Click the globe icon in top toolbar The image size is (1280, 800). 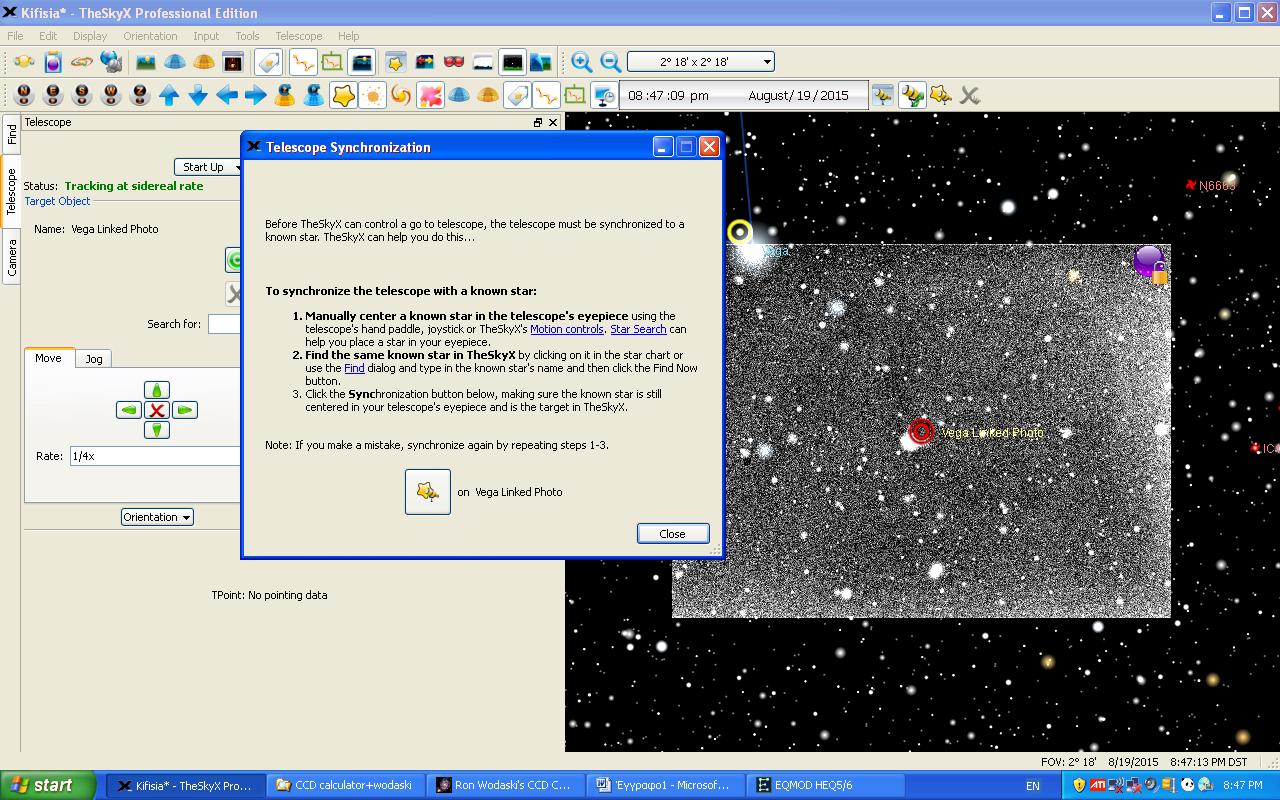[x=111, y=62]
